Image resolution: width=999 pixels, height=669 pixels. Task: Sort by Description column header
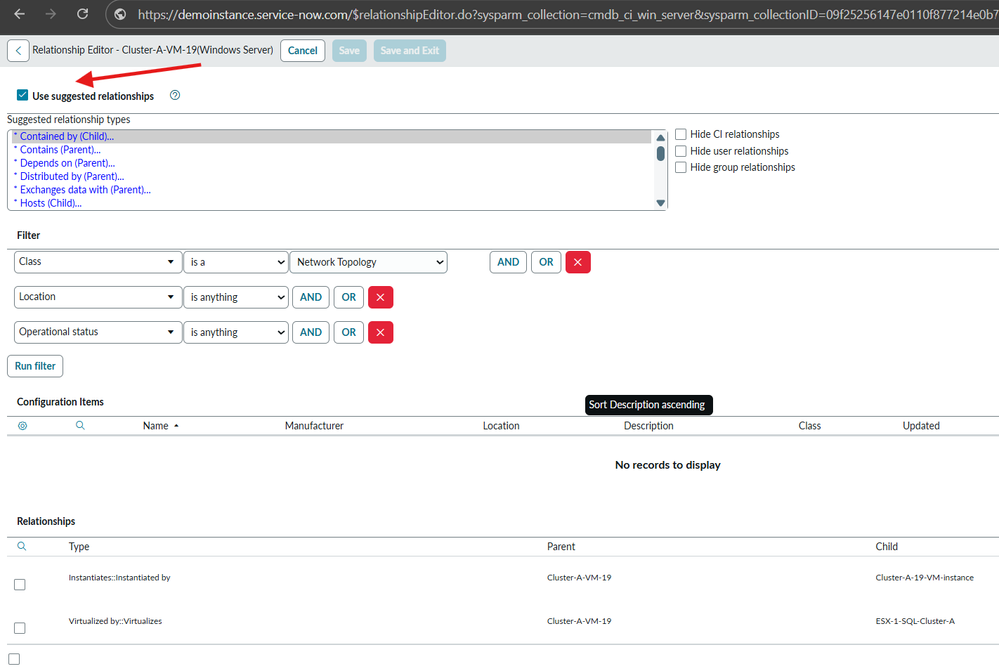click(648, 426)
